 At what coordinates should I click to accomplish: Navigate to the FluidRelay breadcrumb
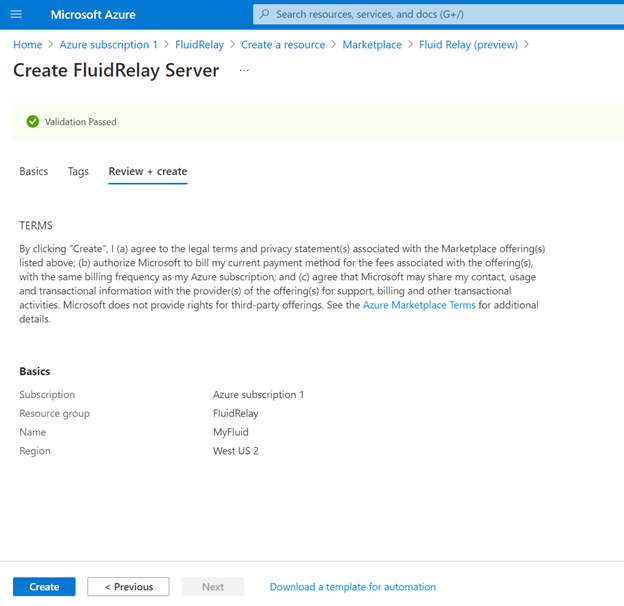point(199,45)
